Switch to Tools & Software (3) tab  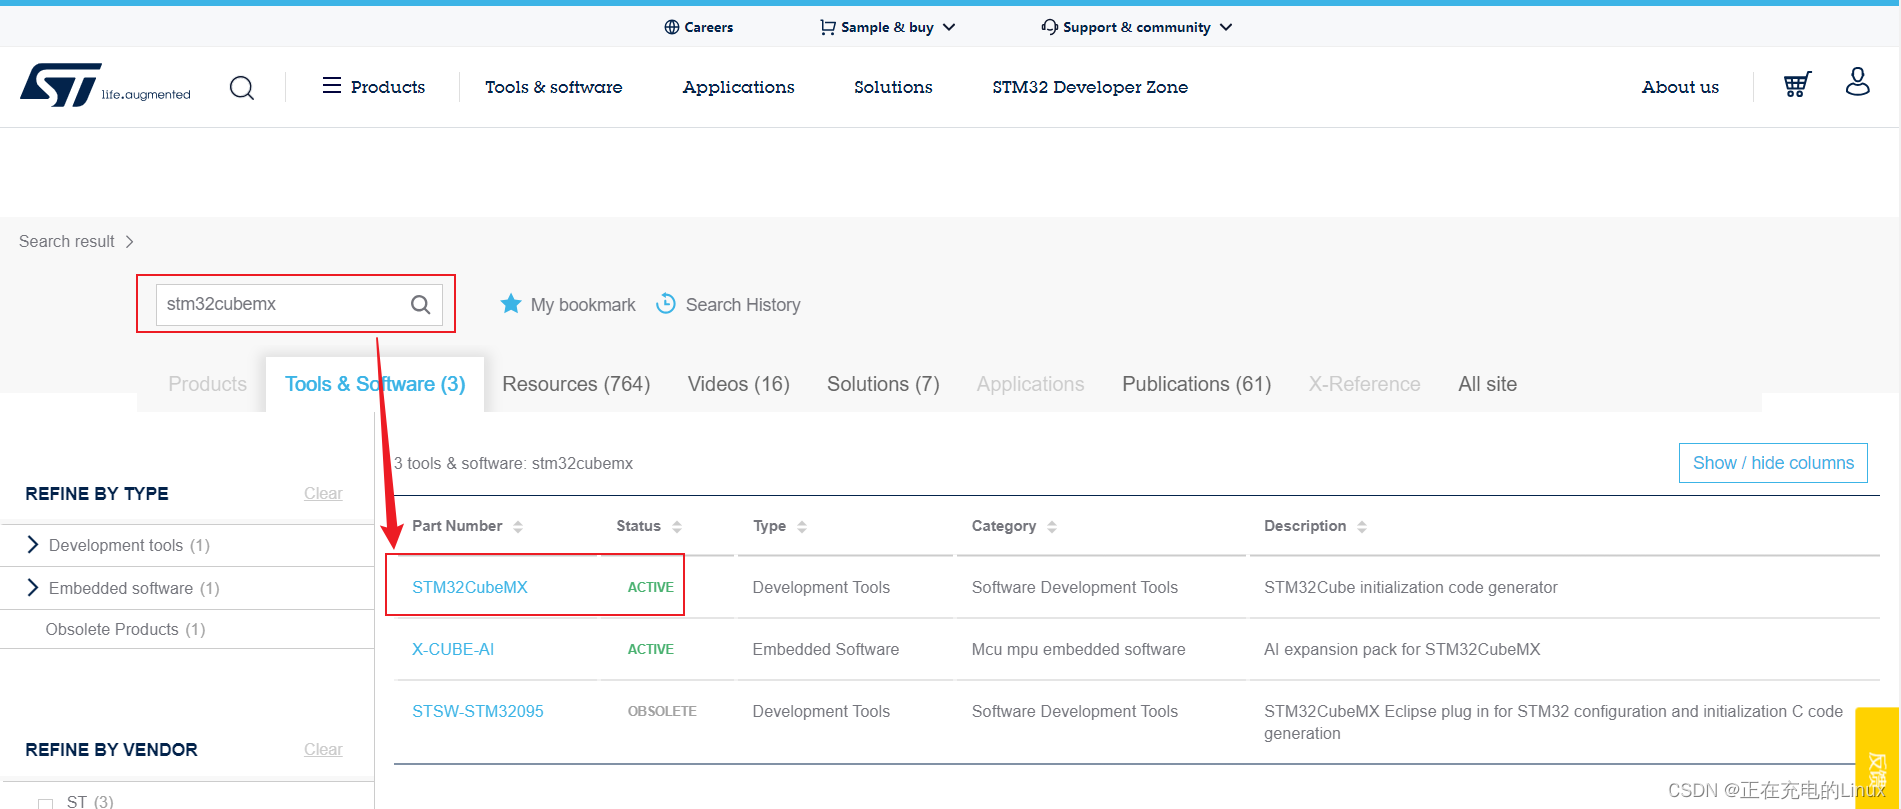[x=375, y=384]
